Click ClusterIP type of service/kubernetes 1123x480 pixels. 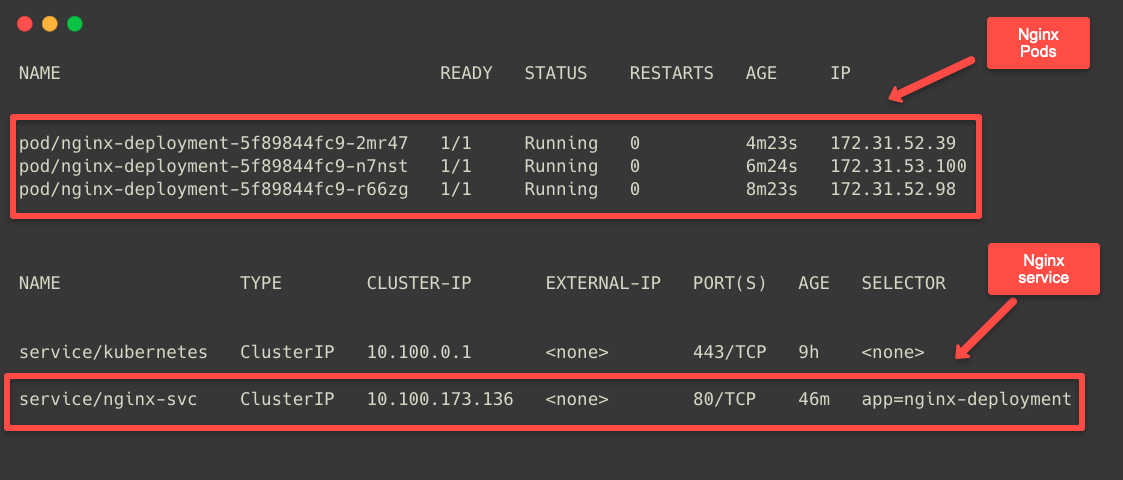(x=287, y=352)
